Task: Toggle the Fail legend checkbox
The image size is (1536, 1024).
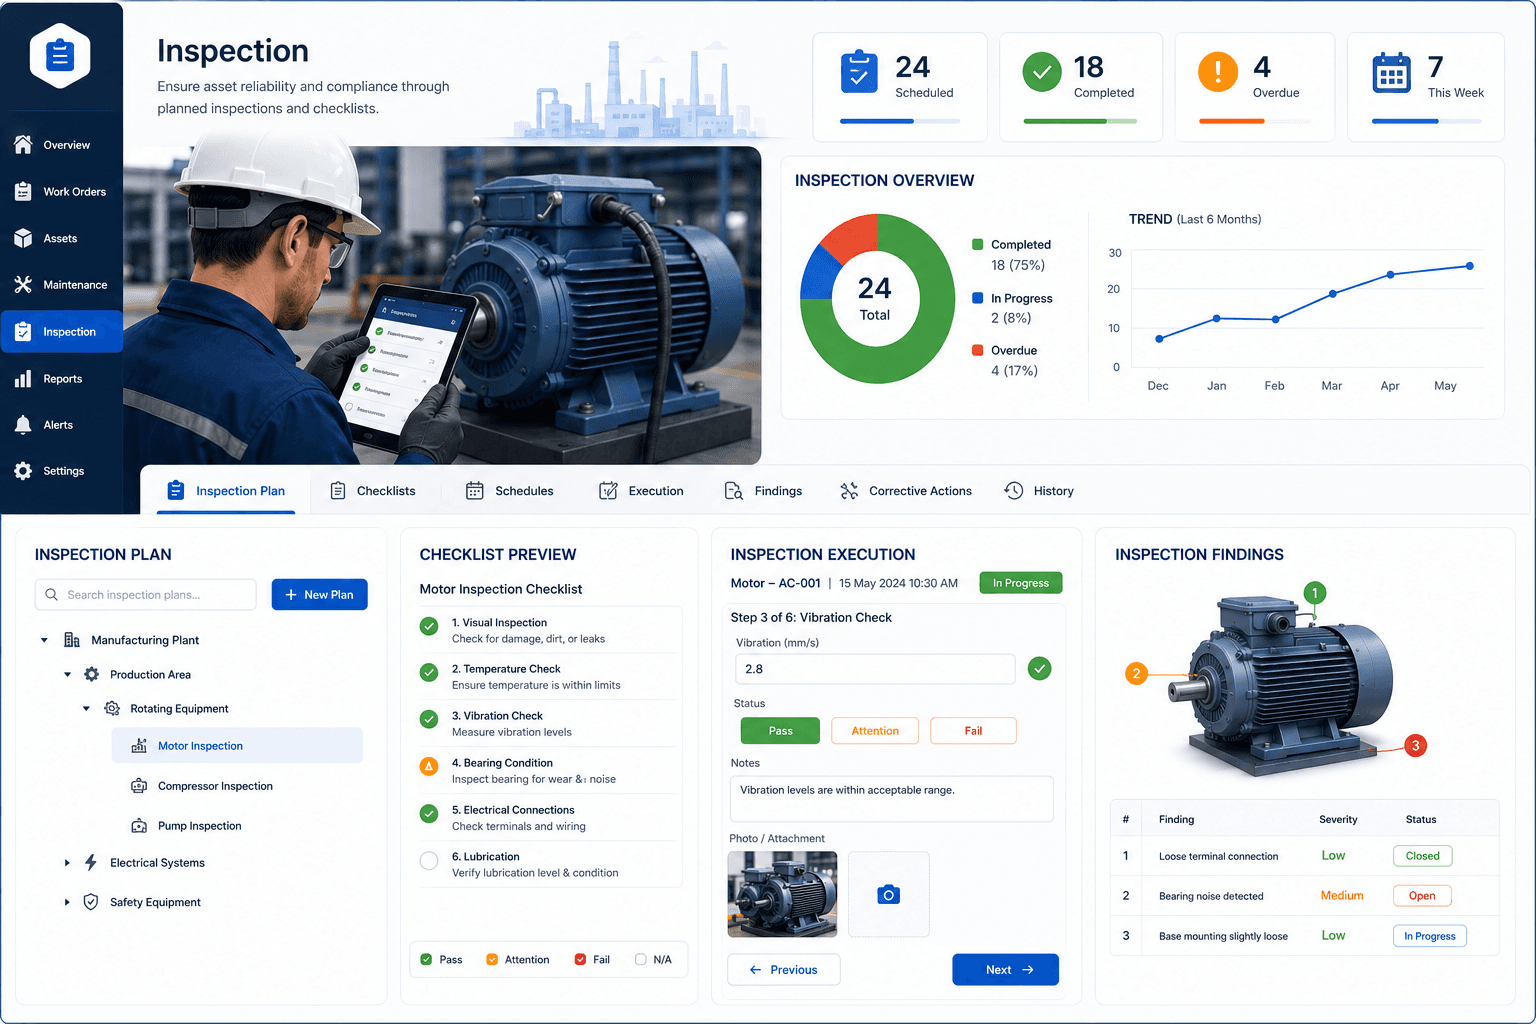Action: 580,959
